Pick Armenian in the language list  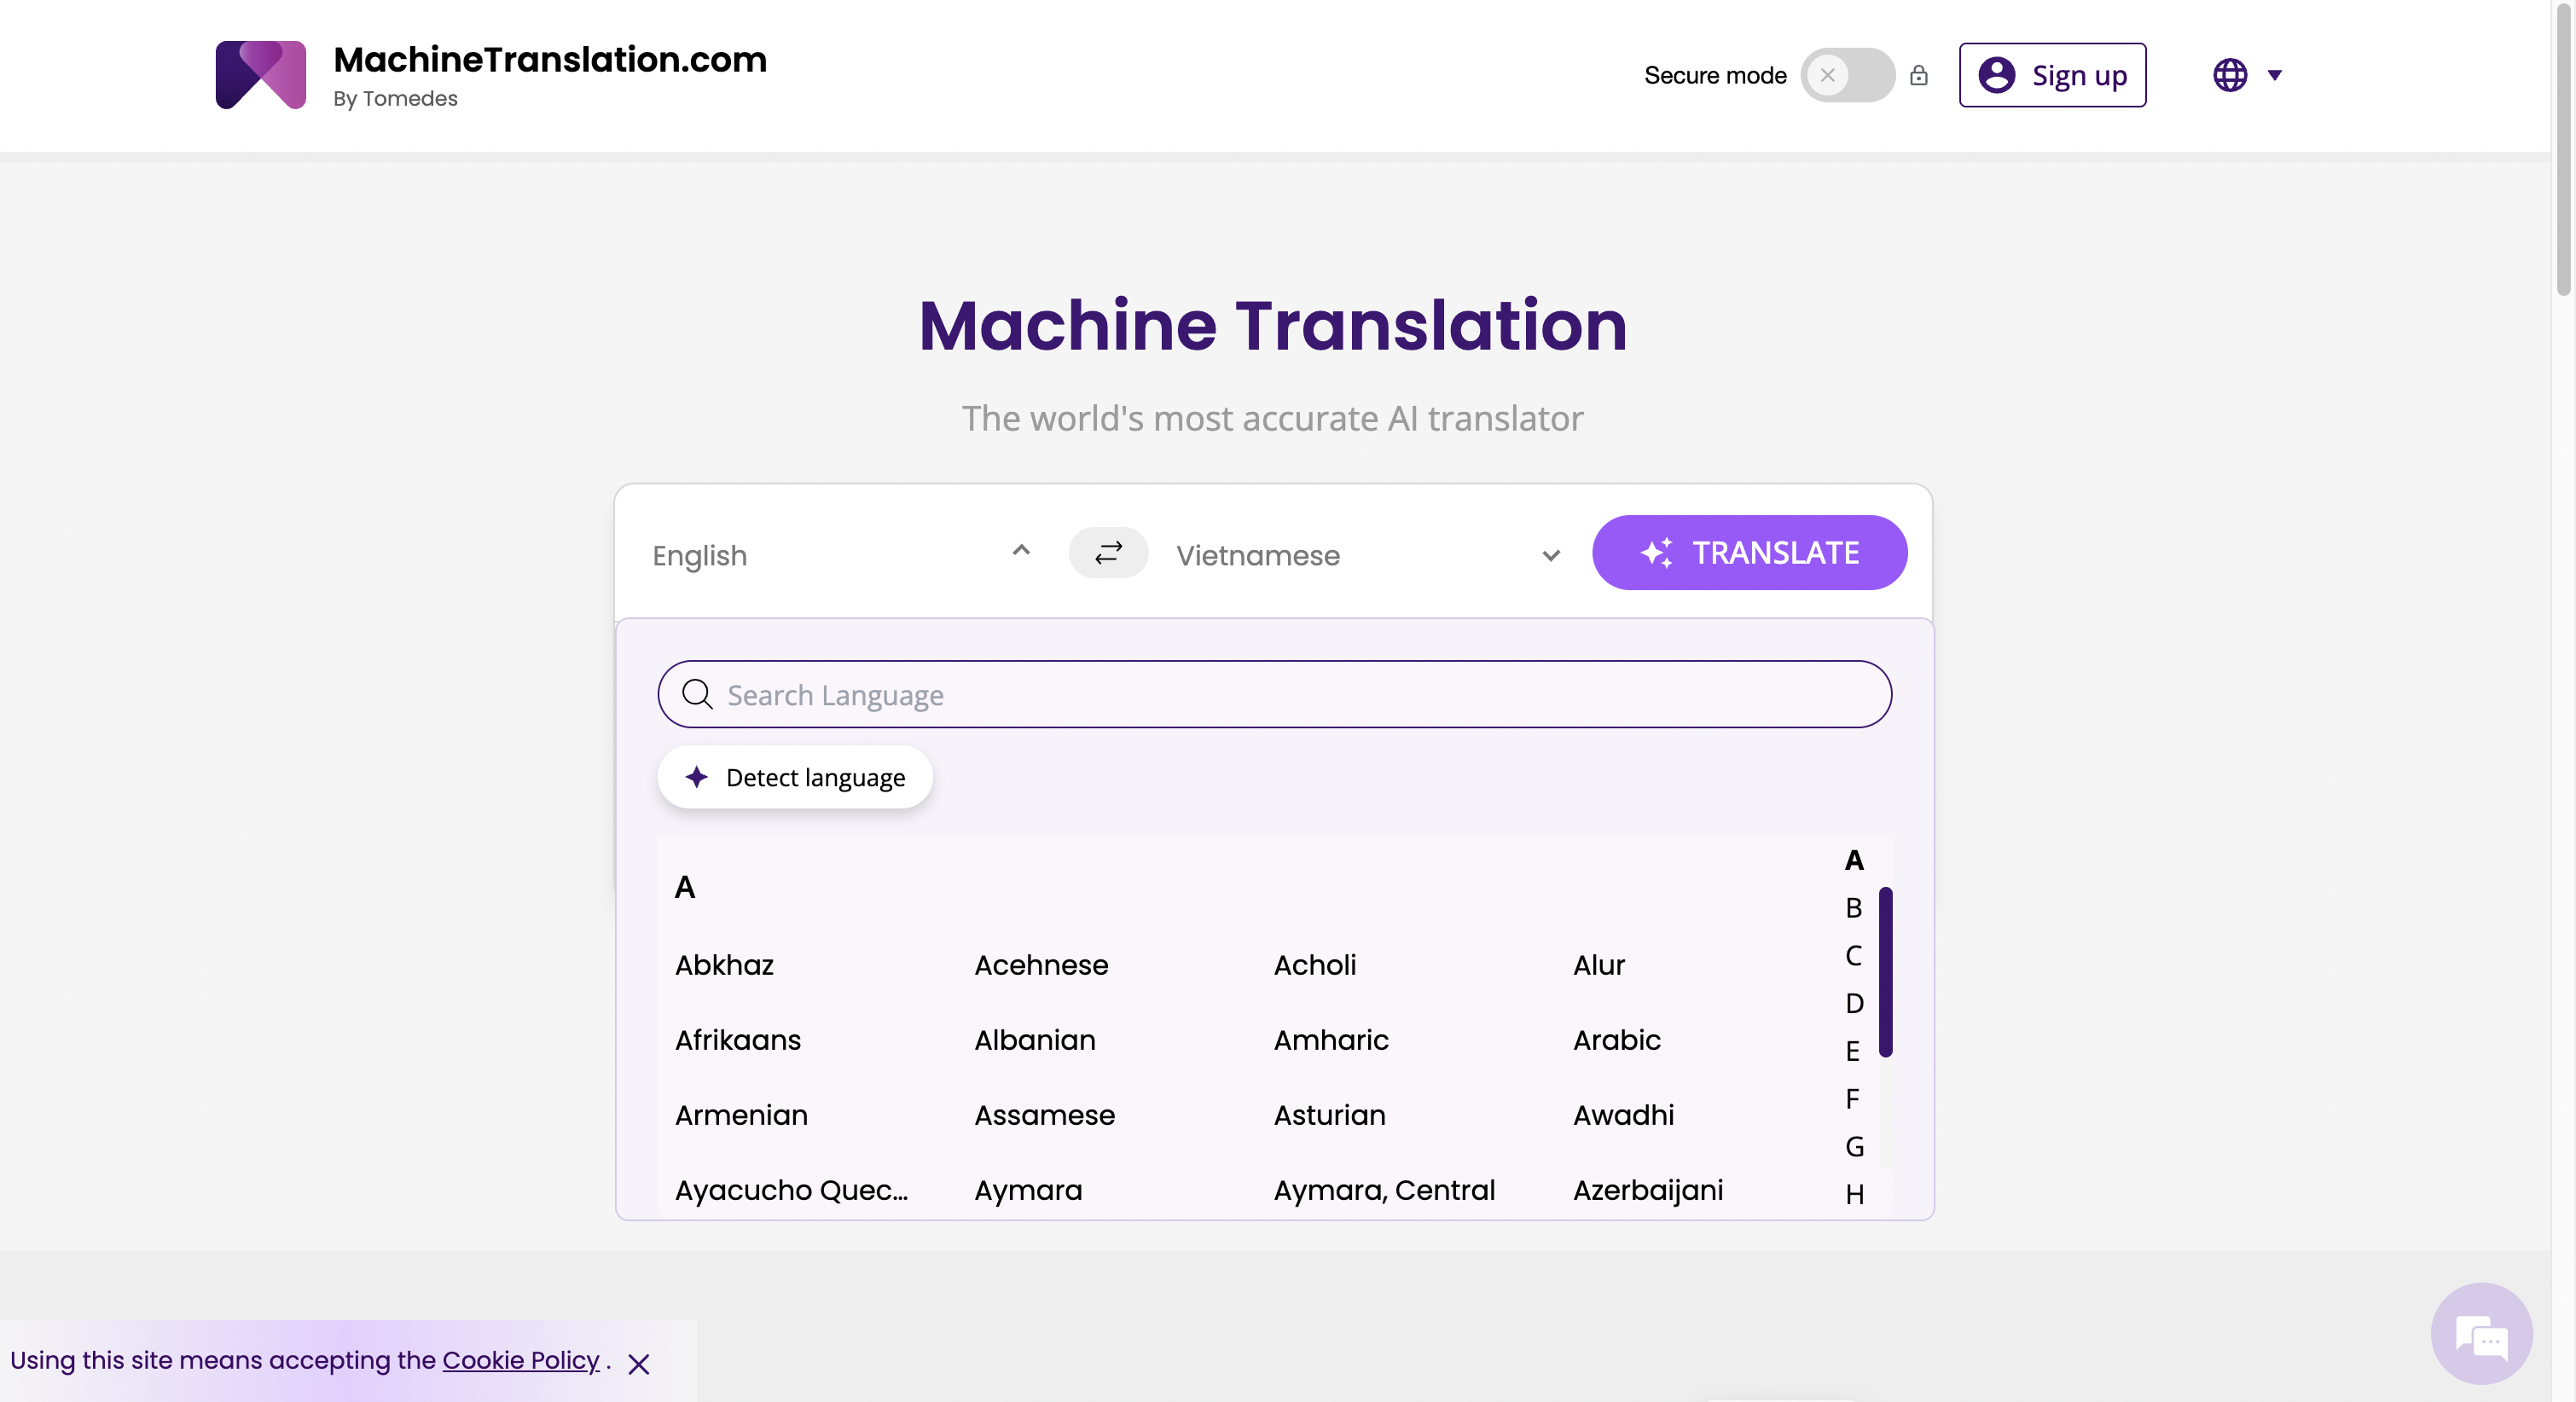click(741, 1114)
